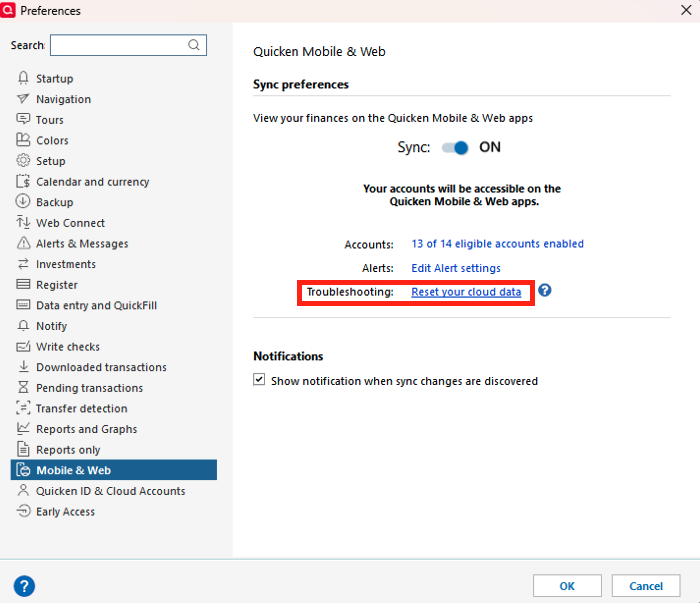Click the Calendar and currency icon
The width and height of the screenshot is (700, 603).
(23, 181)
